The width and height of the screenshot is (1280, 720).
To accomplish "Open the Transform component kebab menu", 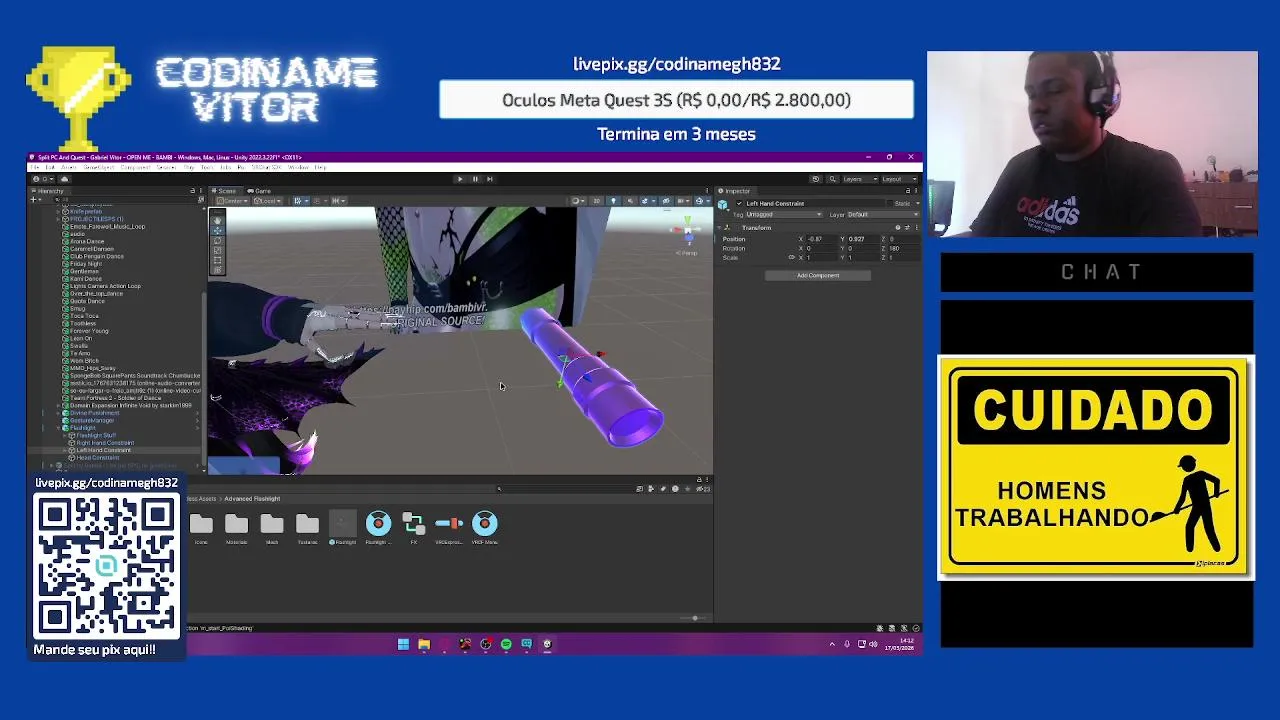I will [917, 228].
